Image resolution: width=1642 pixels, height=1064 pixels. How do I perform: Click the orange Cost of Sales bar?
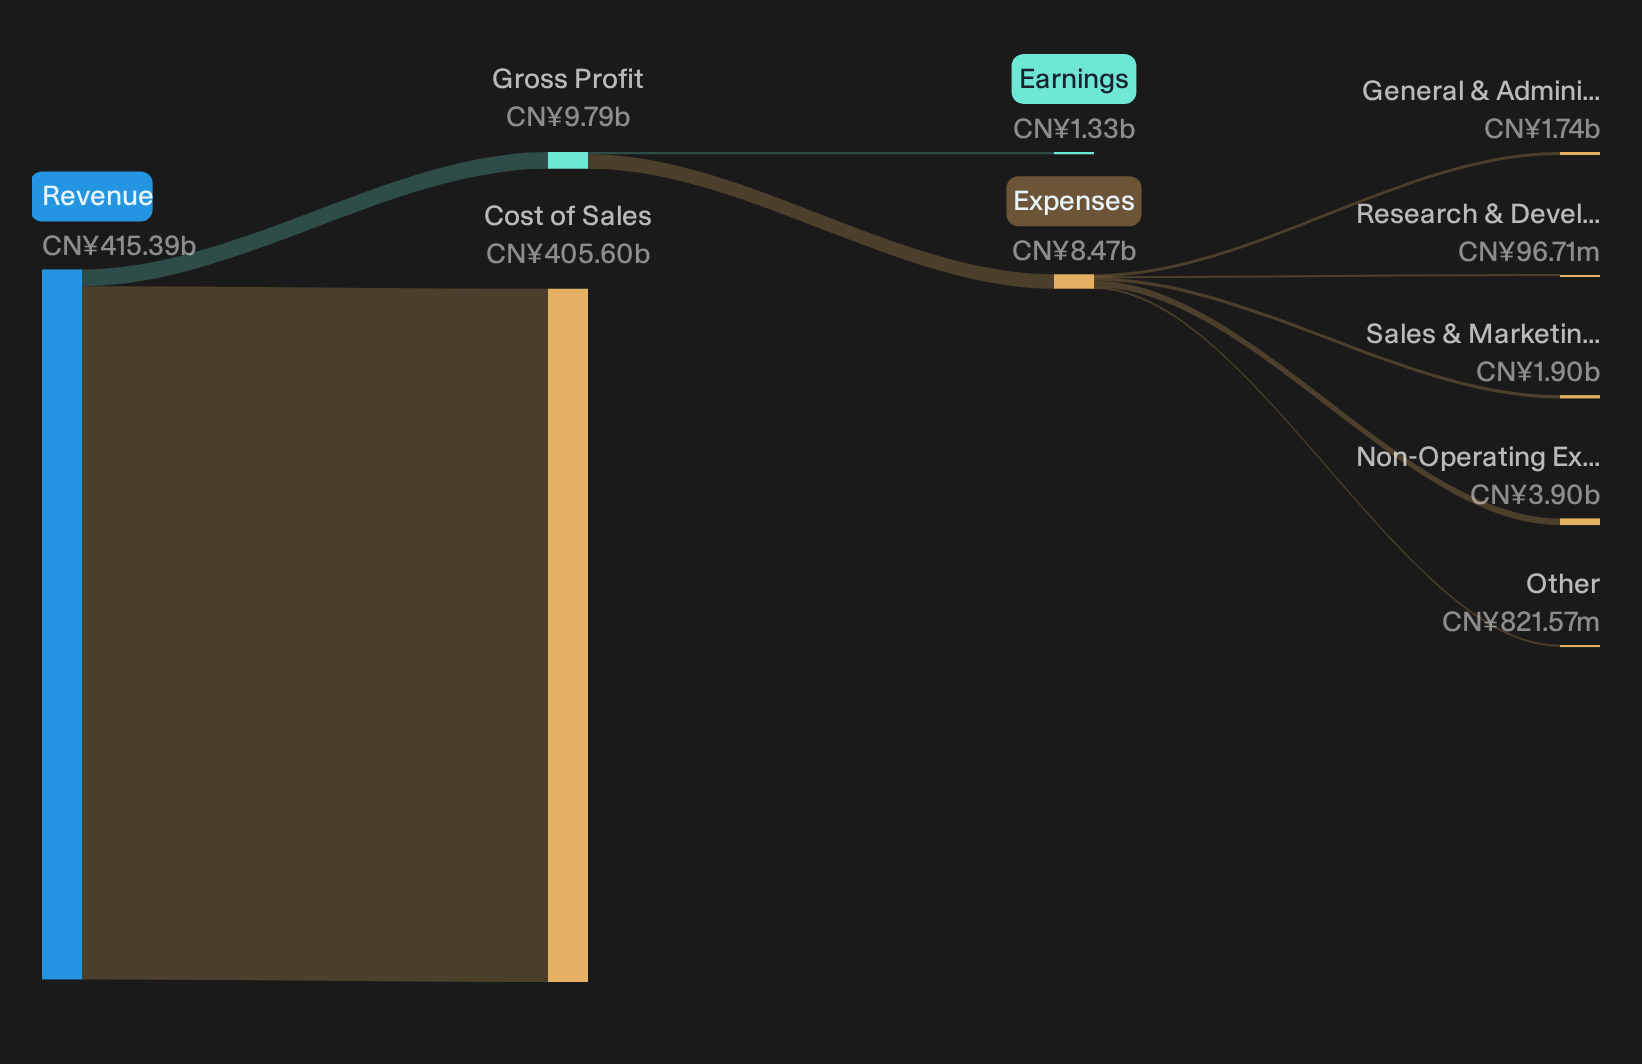(x=568, y=635)
